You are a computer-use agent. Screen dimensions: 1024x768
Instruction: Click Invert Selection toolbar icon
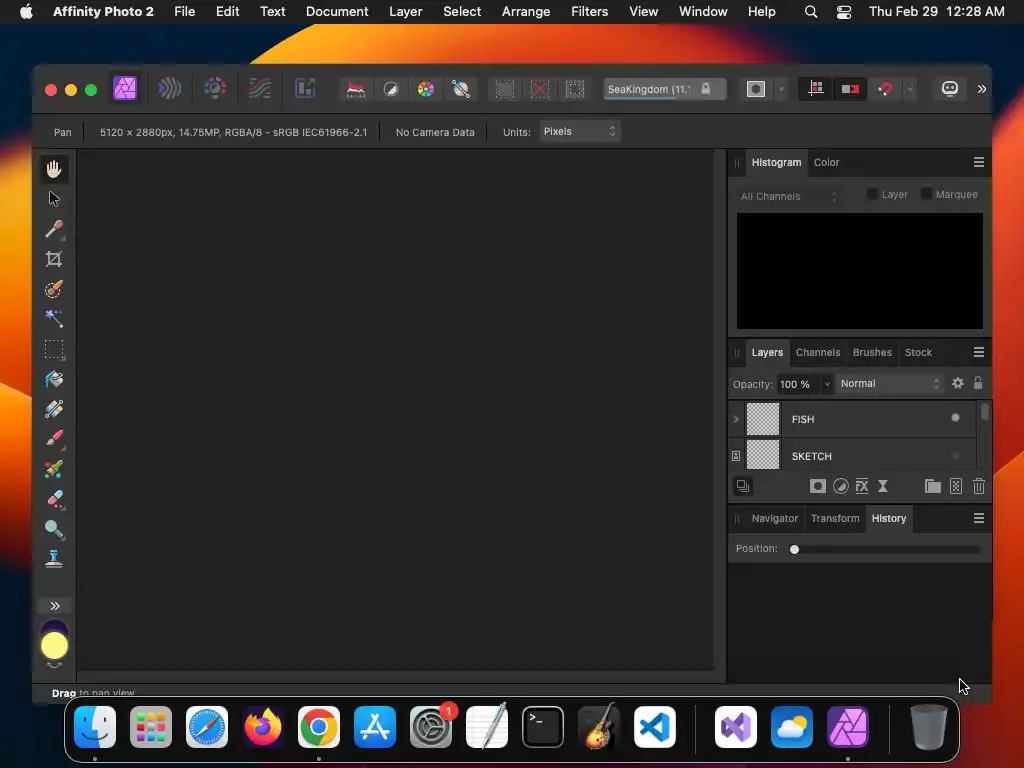point(575,89)
